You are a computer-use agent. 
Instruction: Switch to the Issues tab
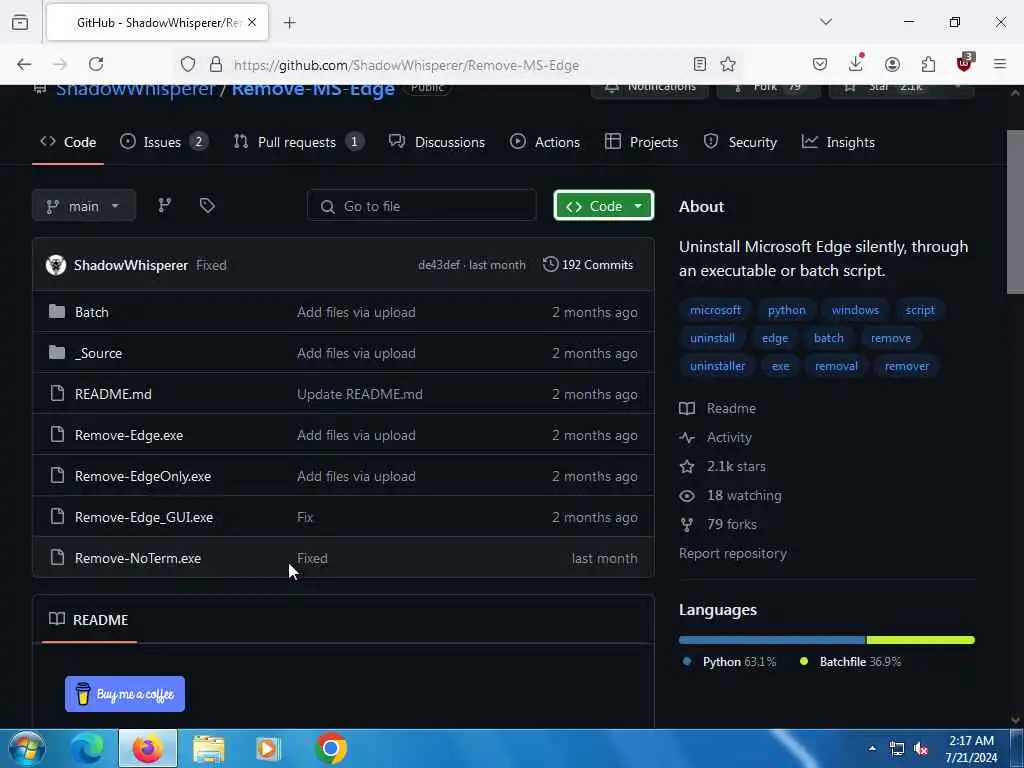click(164, 142)
